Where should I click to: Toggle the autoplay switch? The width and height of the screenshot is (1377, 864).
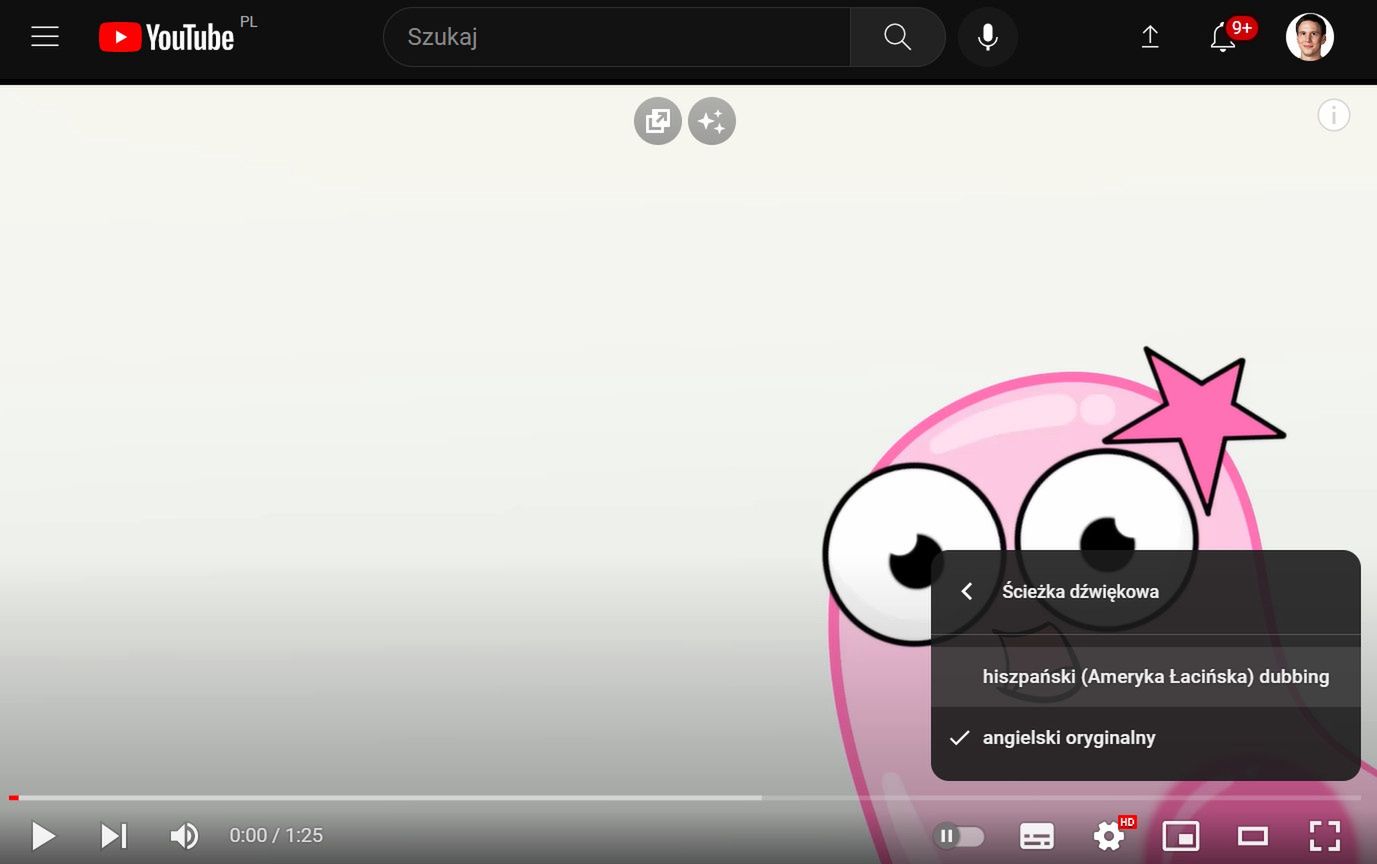[x=959, y=836]
